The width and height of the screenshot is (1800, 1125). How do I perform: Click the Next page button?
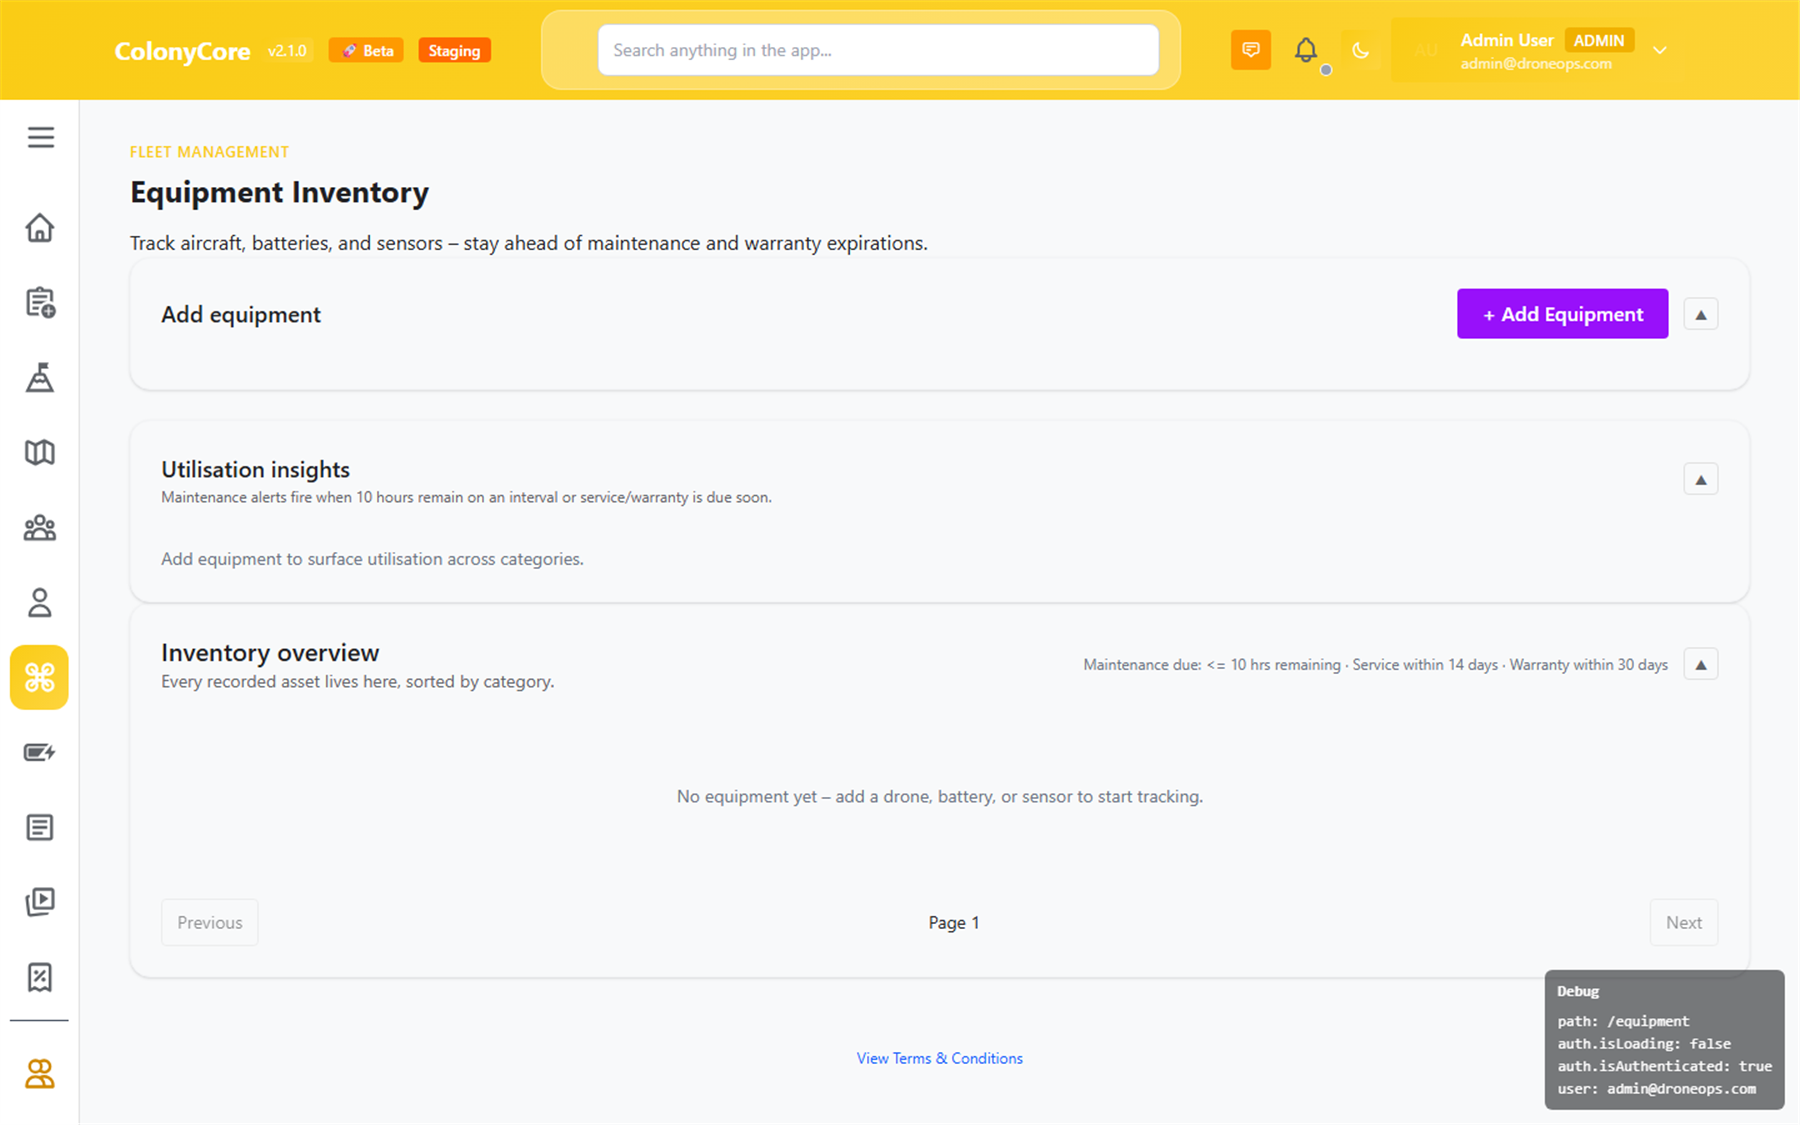(1683, 922)
